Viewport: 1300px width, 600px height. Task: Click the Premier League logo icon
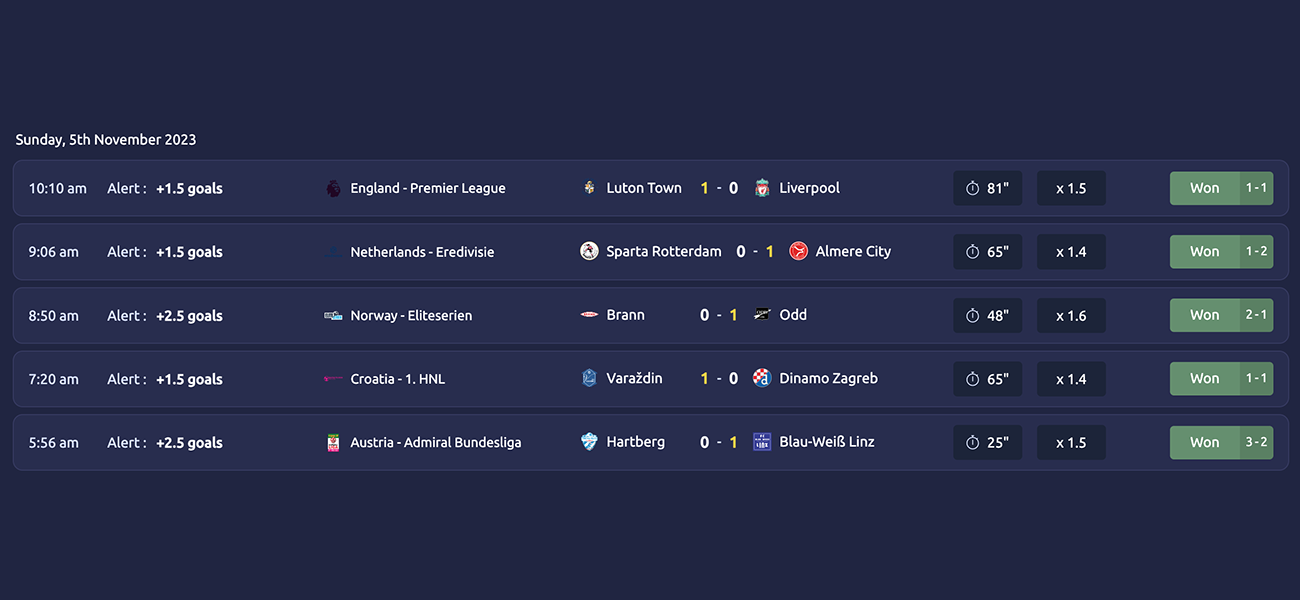click(333, 188)
